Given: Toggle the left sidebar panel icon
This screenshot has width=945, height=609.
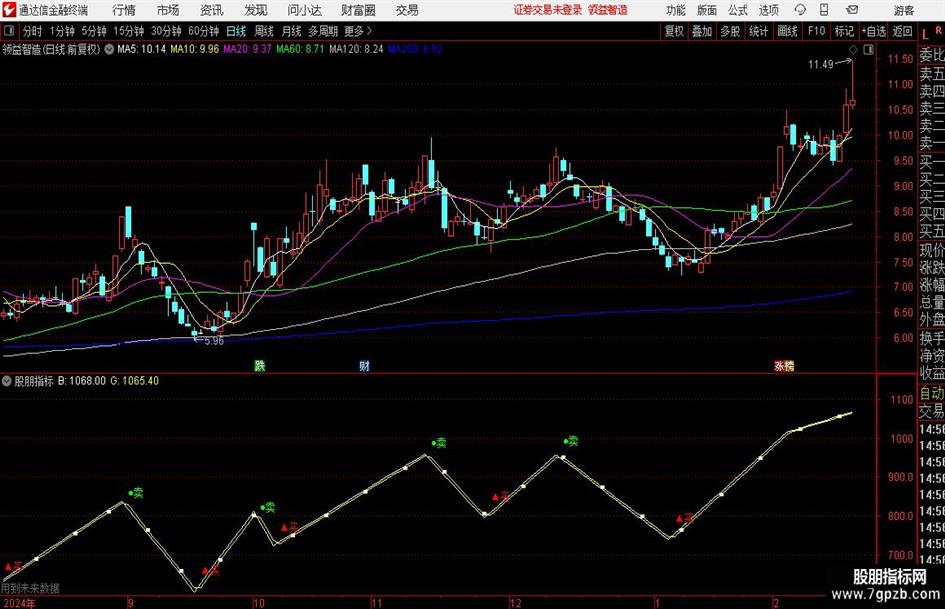Looking at the screenshot, I should [9, 31].
